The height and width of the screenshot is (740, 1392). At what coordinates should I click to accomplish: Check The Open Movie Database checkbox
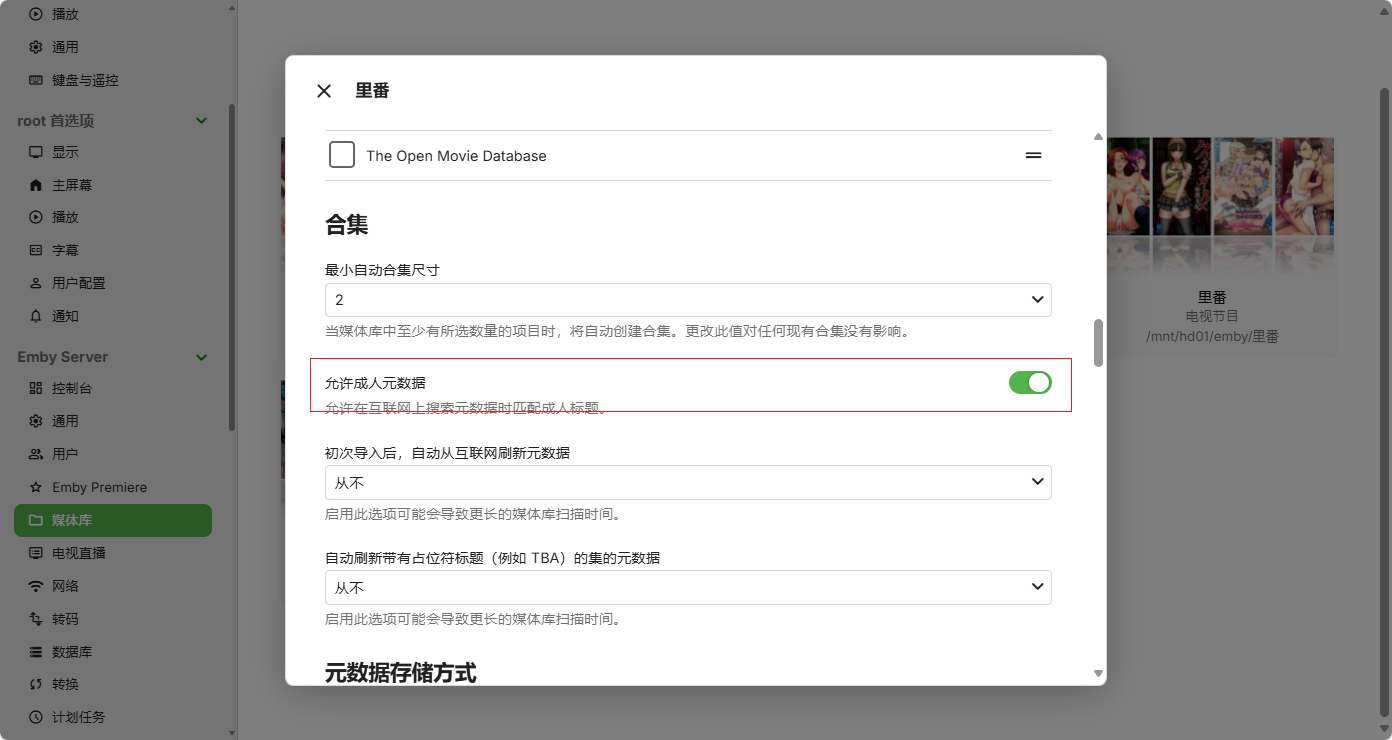(342, 155)
